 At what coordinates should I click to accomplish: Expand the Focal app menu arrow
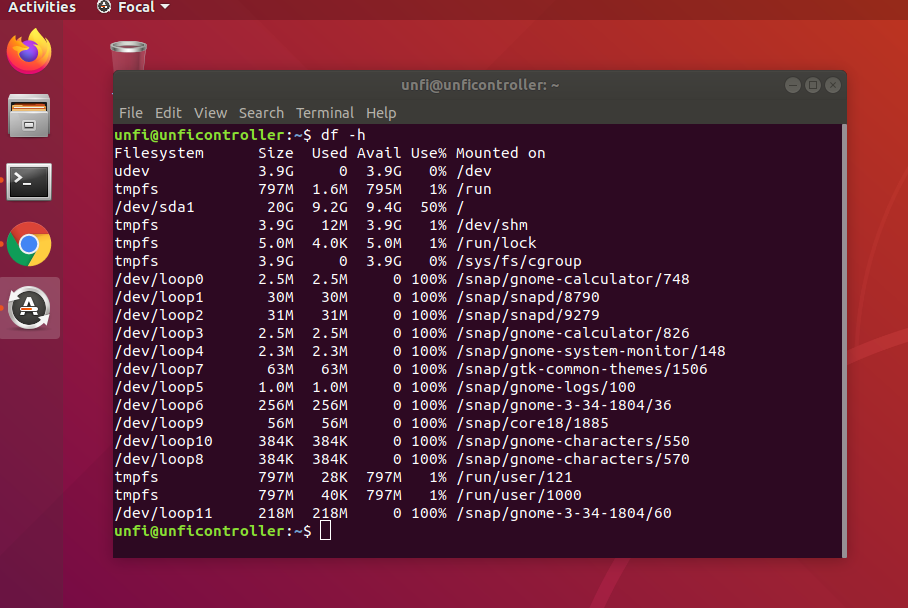point(165,7)
